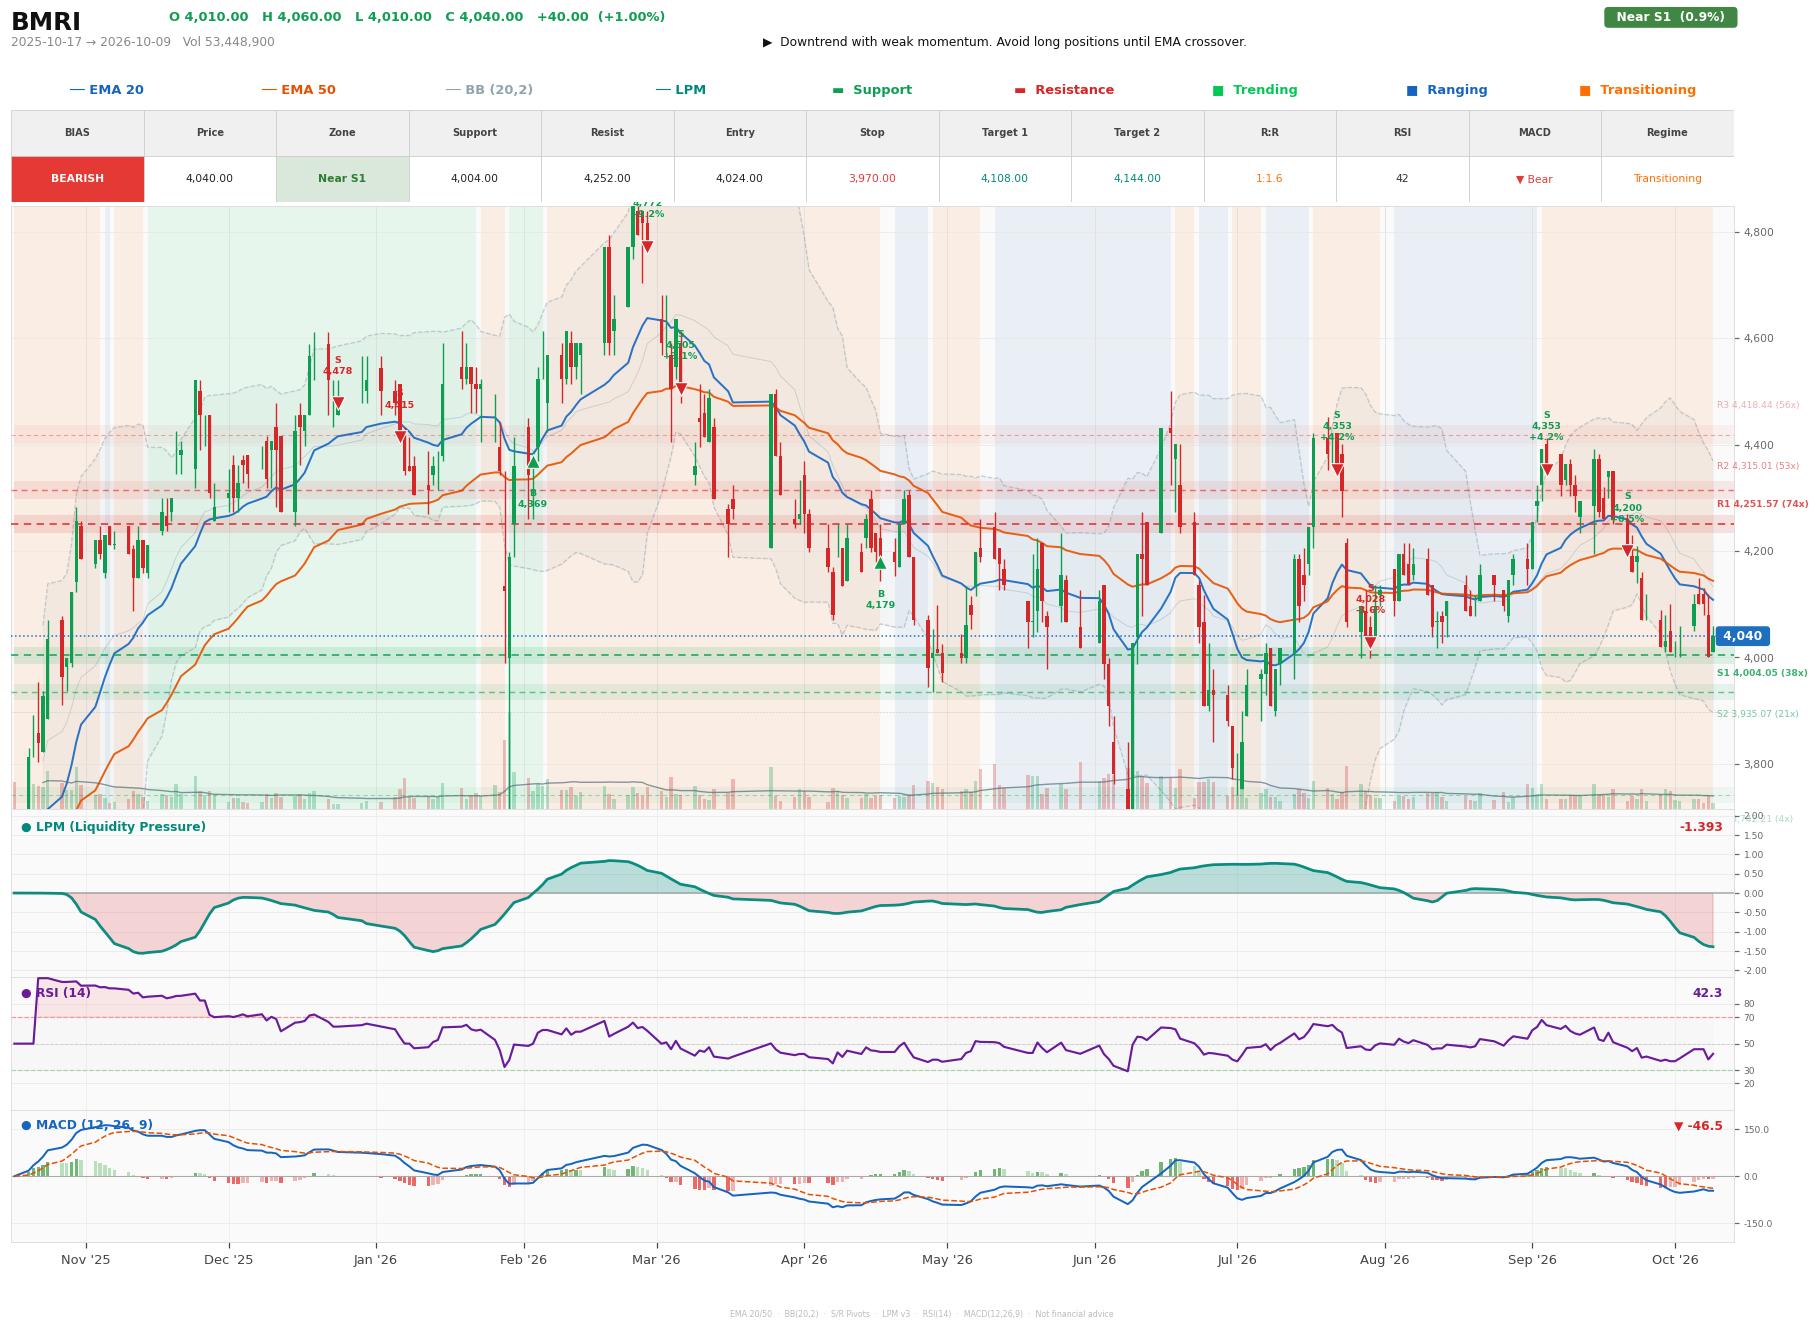Click the Near S1 (0.9%) badge
This screenshot has width=1819, height=1330.
(1670, 17)
